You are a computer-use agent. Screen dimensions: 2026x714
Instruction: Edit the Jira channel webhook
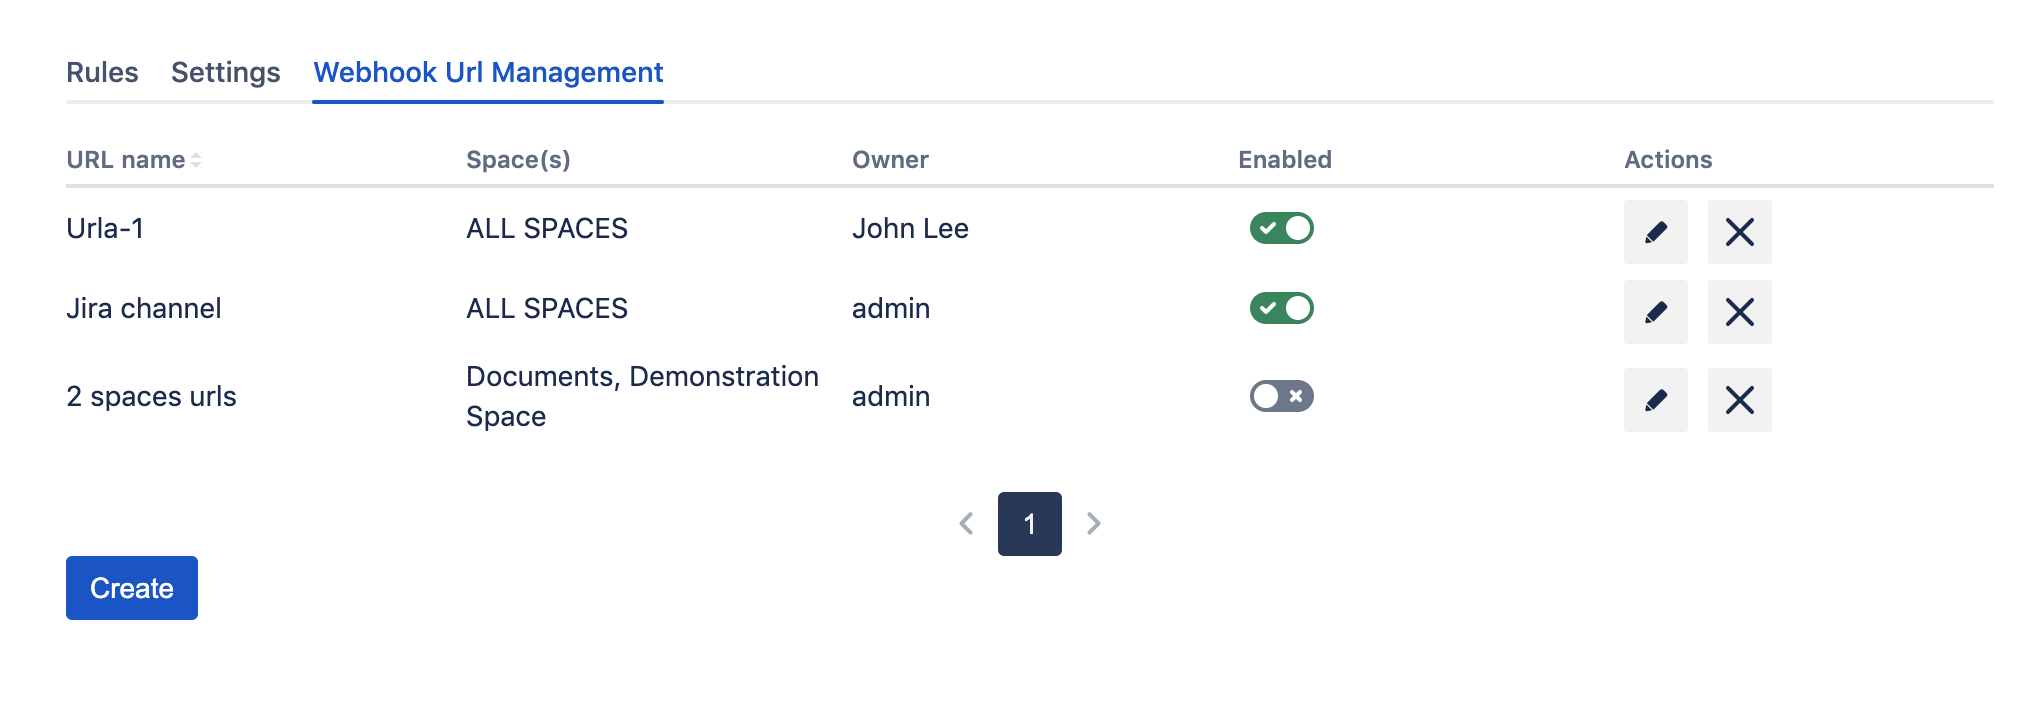tap(1655, 312)
